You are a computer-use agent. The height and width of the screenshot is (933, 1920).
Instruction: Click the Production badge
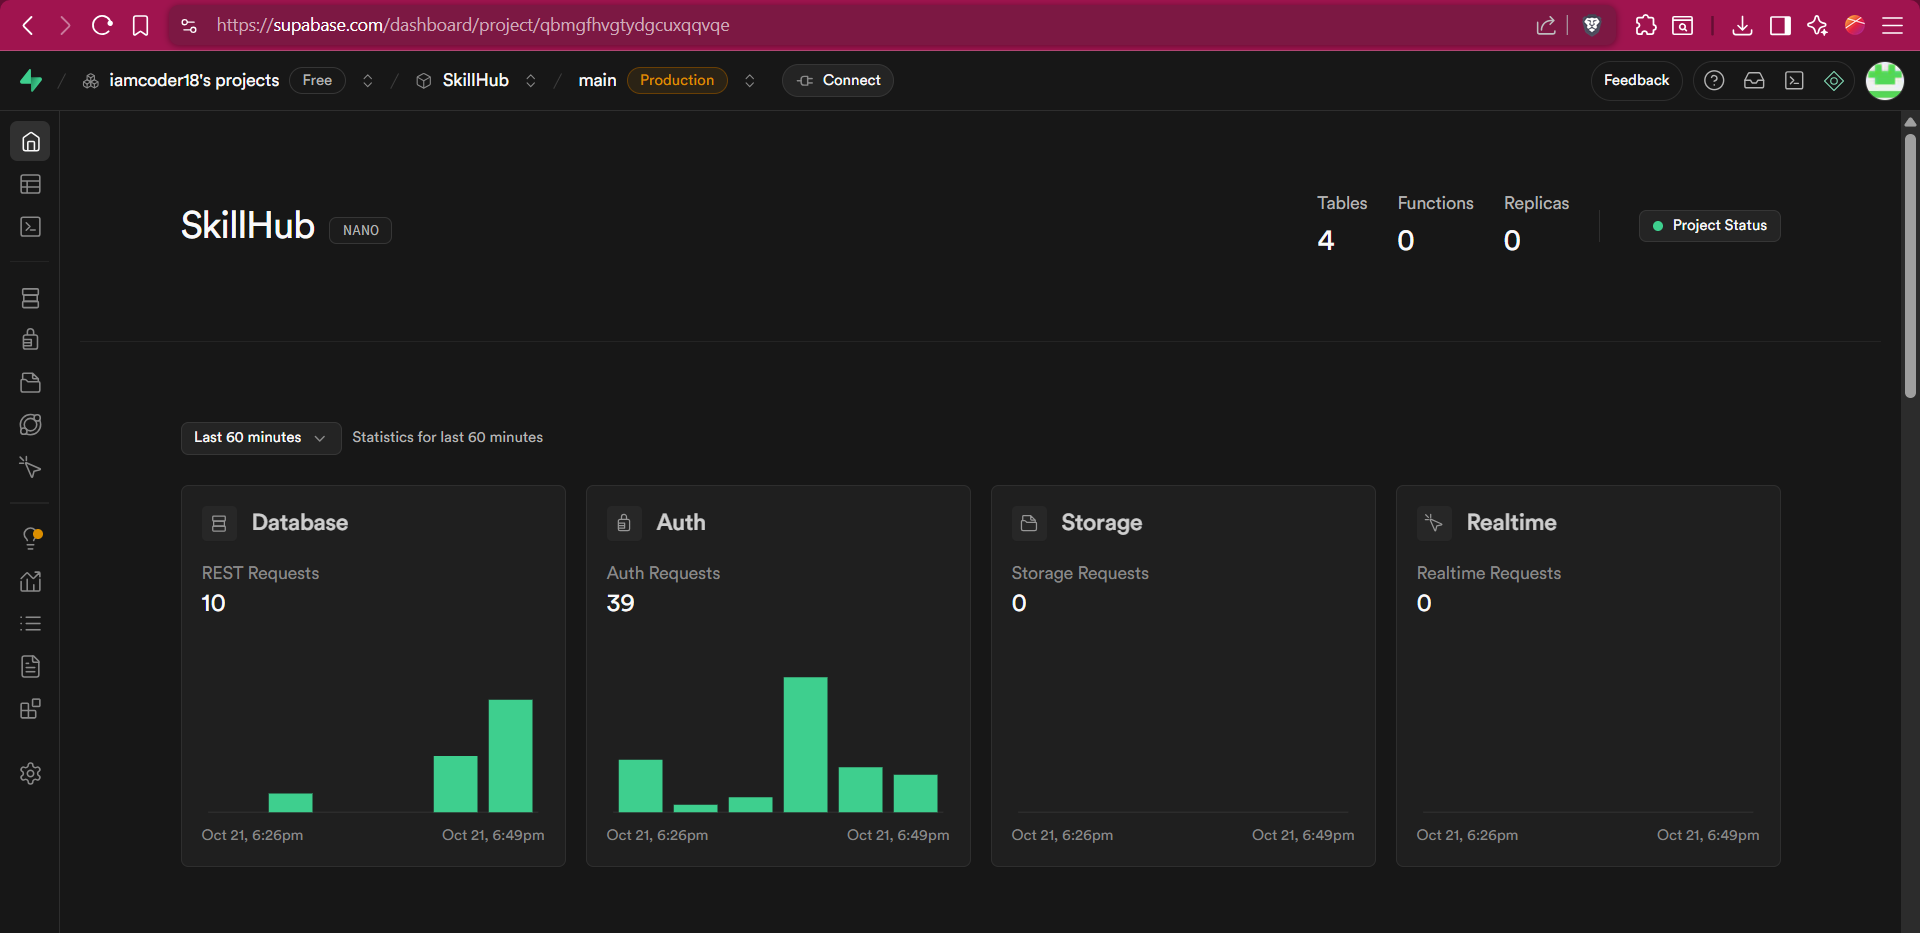click(677, 81)
